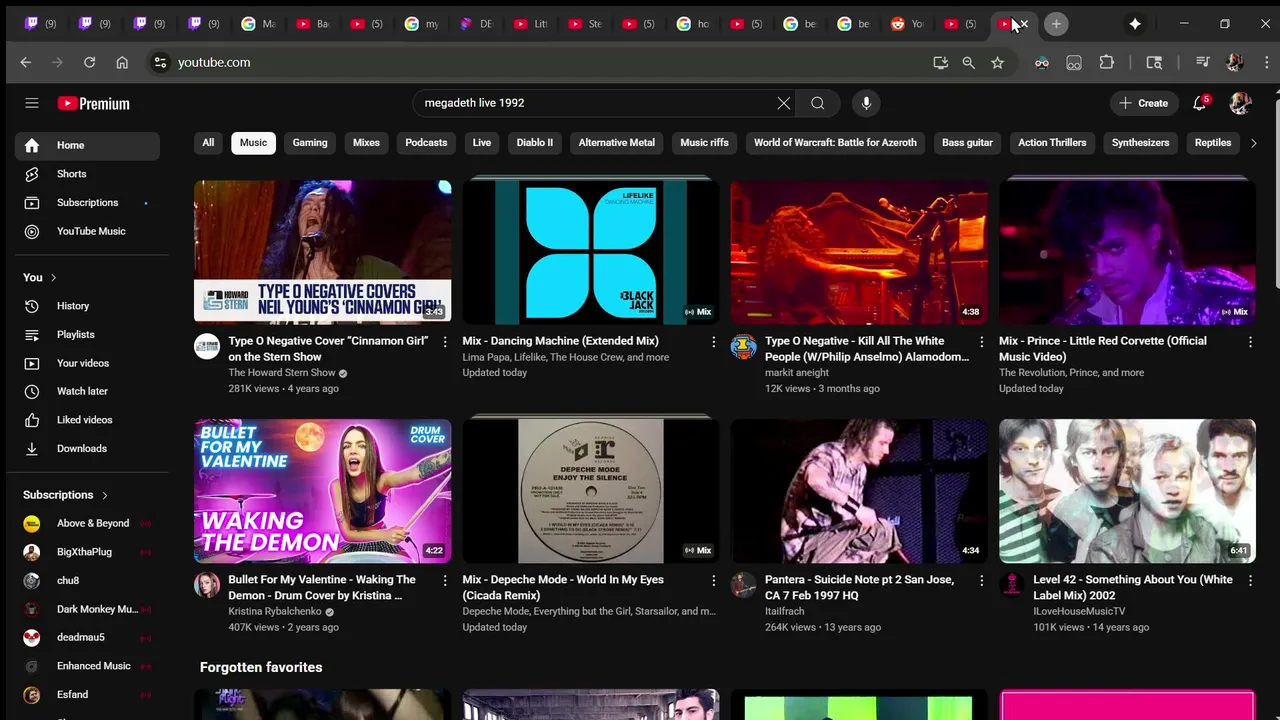Open options for Dancing Machine mix
Screen dimensions: 1280x720
click(713, 342)
